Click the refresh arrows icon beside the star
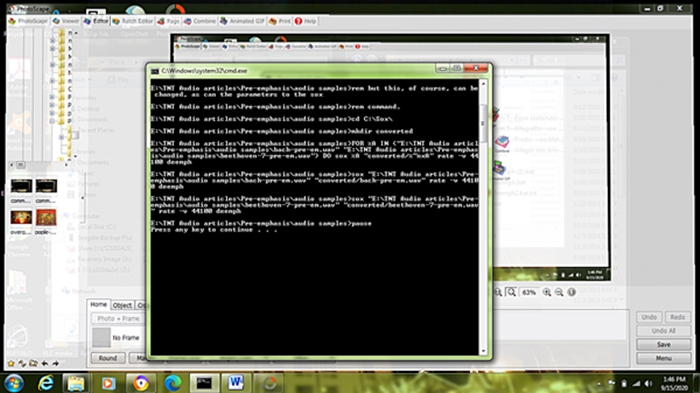700x393 pixels. [22, 364]
